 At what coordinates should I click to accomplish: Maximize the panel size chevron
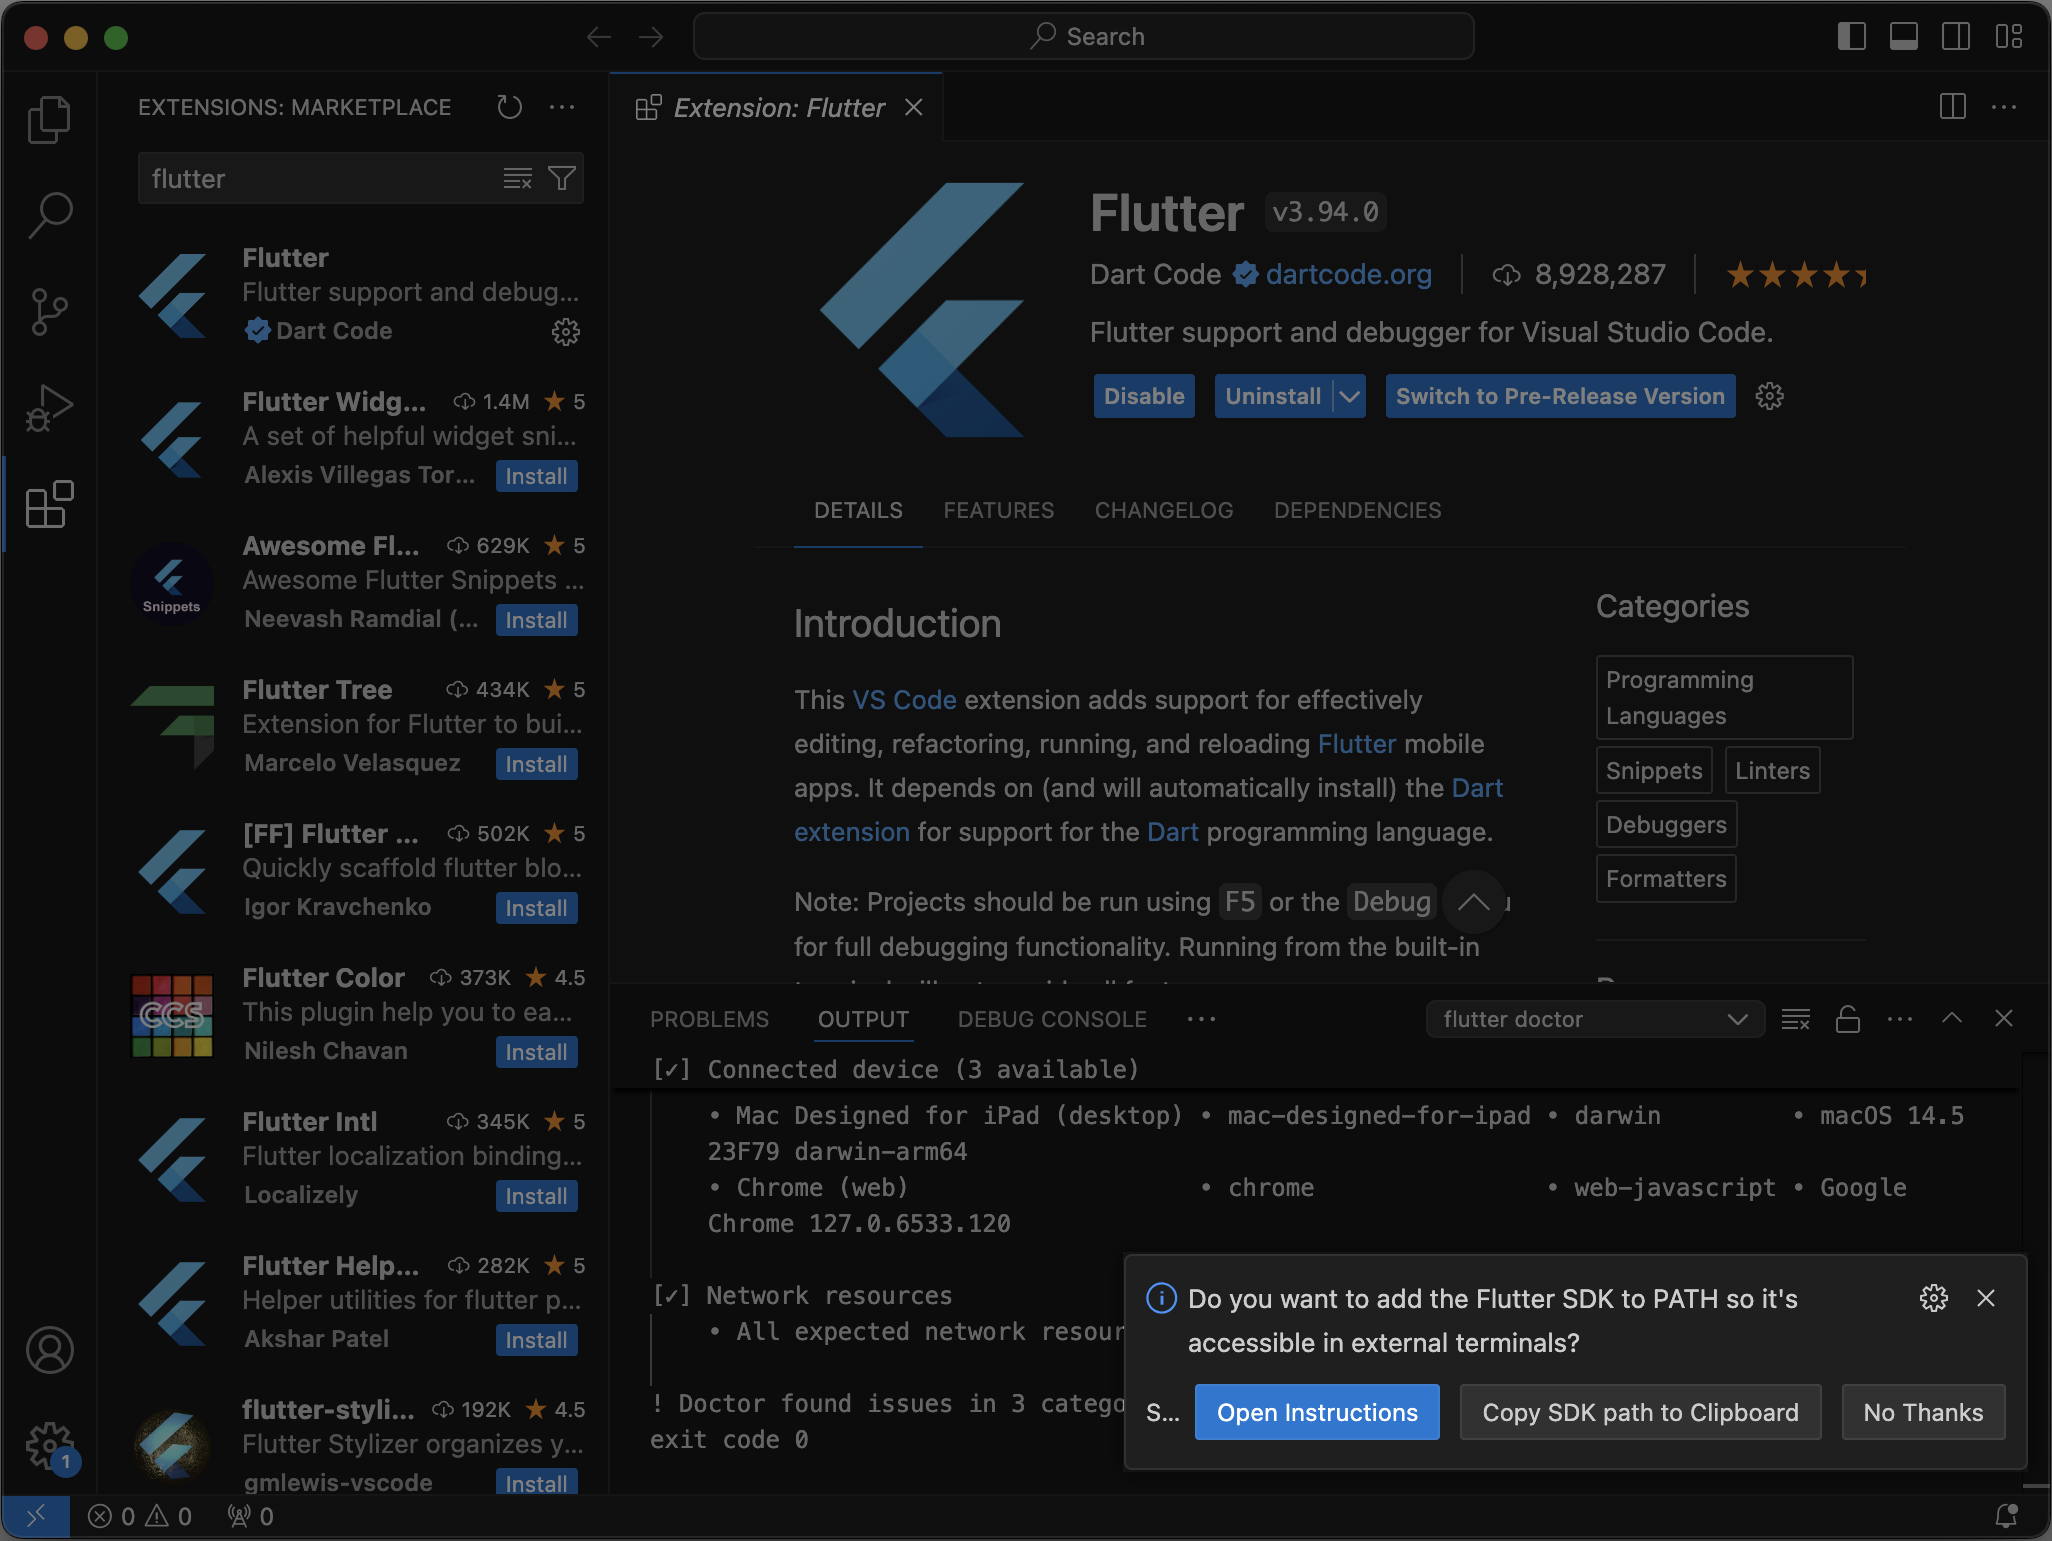1952,1019
